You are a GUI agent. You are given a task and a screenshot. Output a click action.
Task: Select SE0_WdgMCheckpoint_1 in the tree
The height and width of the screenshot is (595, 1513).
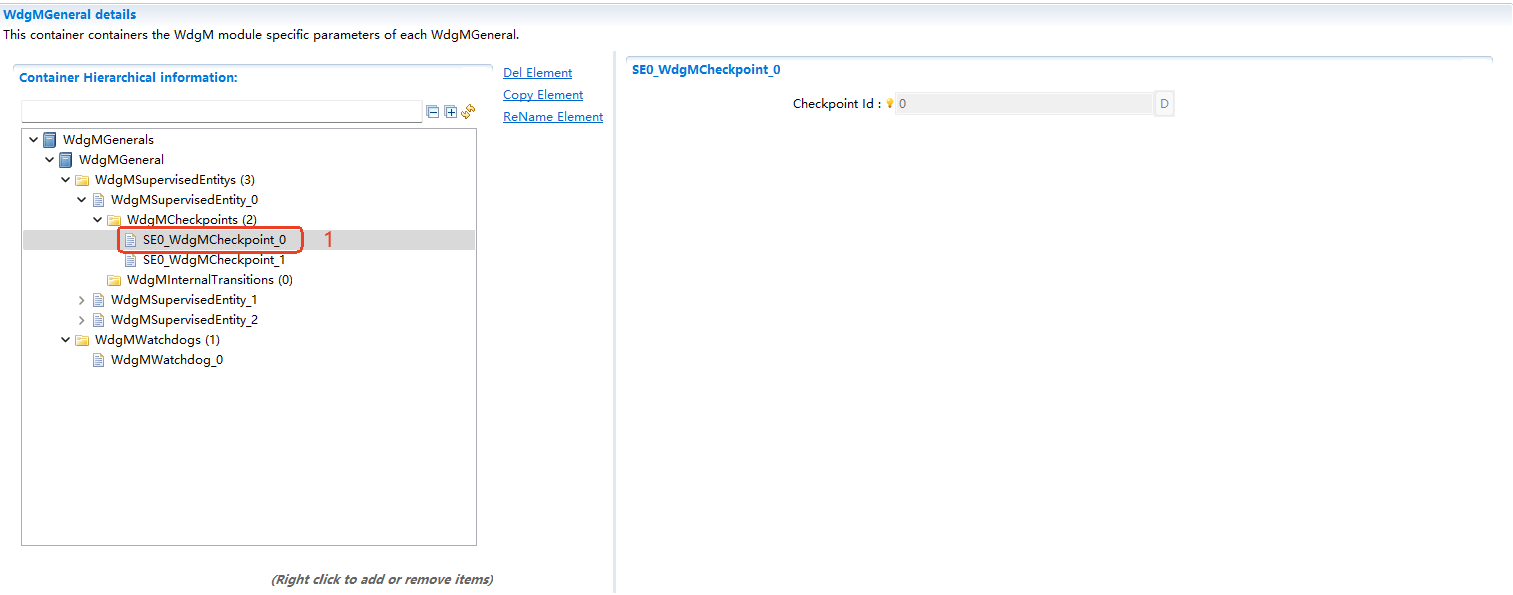coord(213,260)
